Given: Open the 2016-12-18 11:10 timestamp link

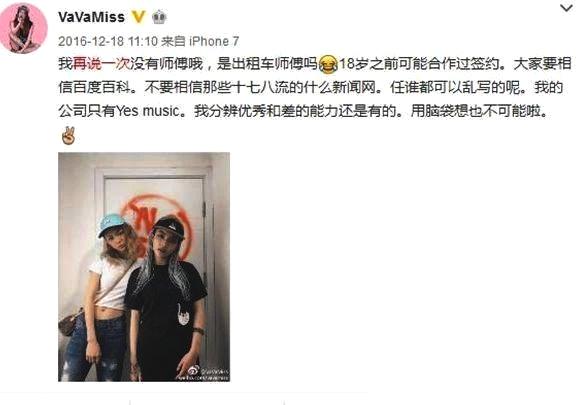Looking at the screenshot, I should (108, 41).
